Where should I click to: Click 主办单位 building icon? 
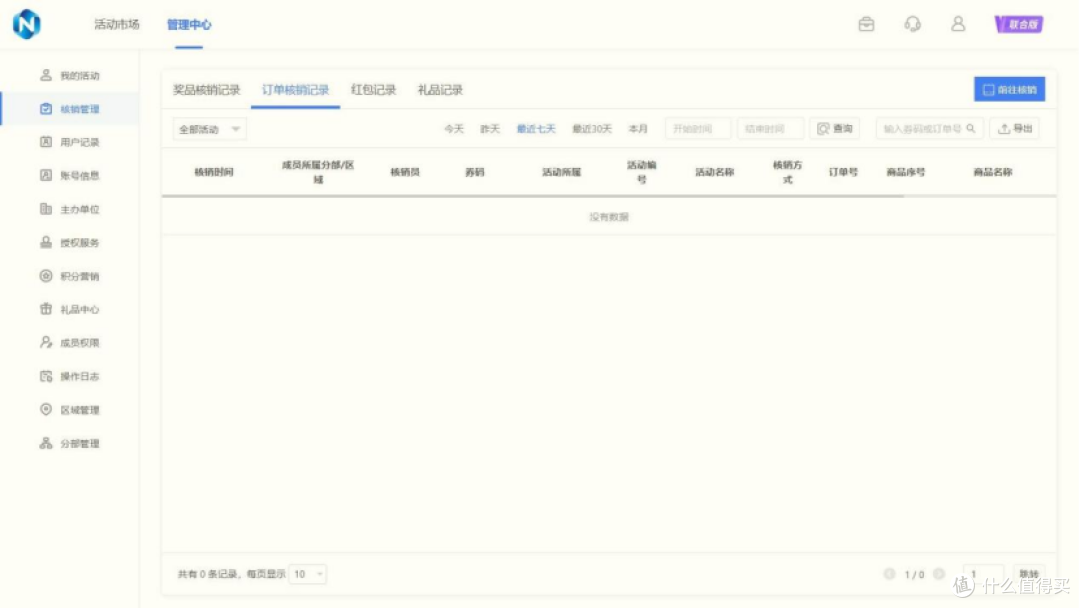point(46,209)
